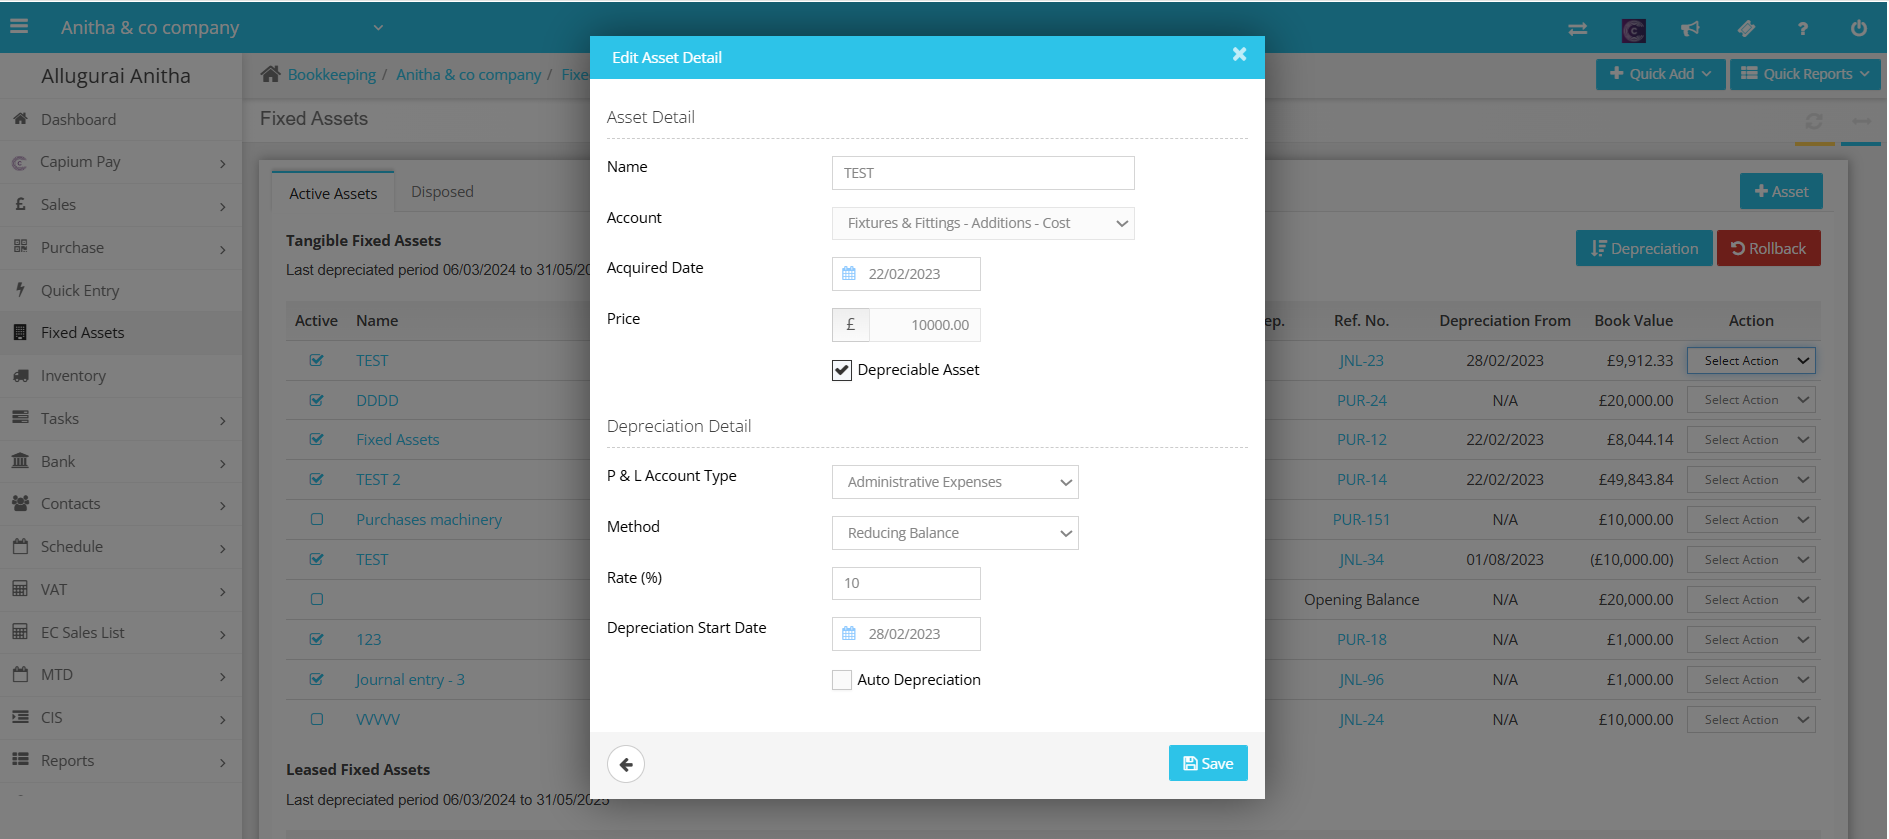Open the Quick Add dropdown
The image size is (1889, 839).
(1660, 74)
